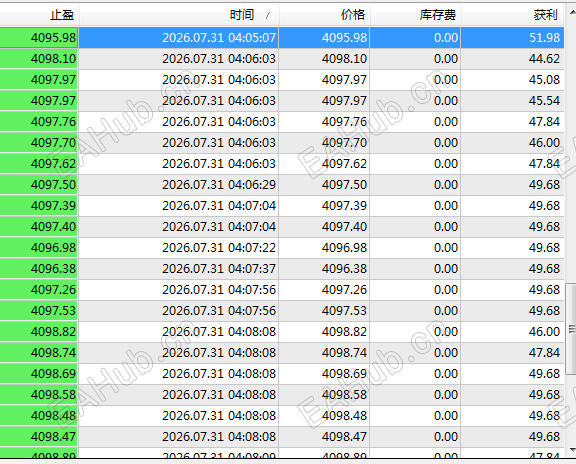Image resolution: width=576 pixels, height=464 pixels.
Task: Select the row with time 04:05:07
Action: pos(282,37)
